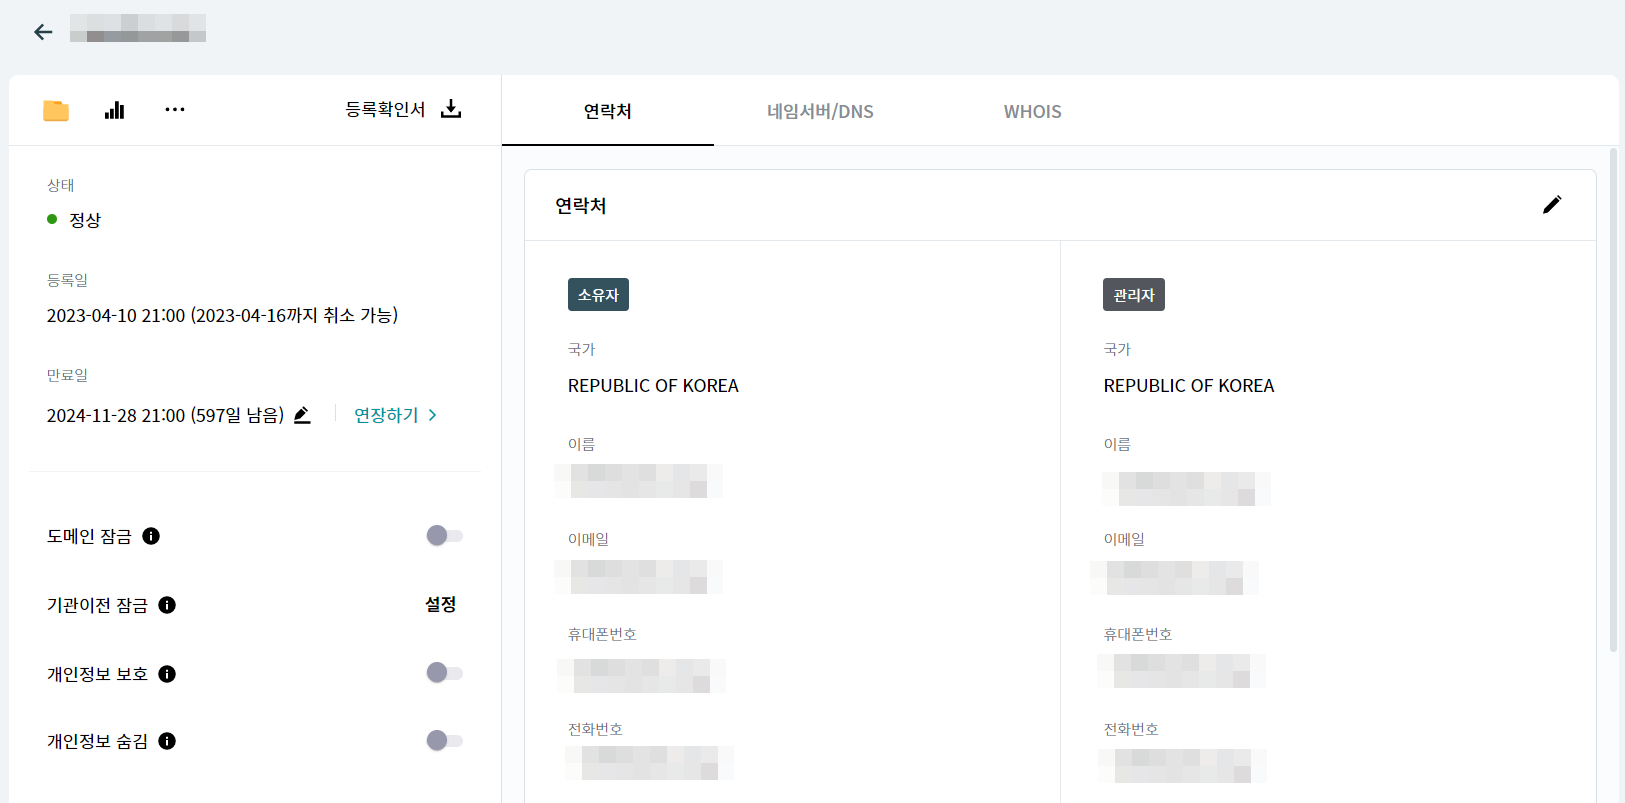The width and height of the screenshot is (1625, 803).
Task: Select the 연락처 tab
Action: pyautogui.click(x=607, y=112)
